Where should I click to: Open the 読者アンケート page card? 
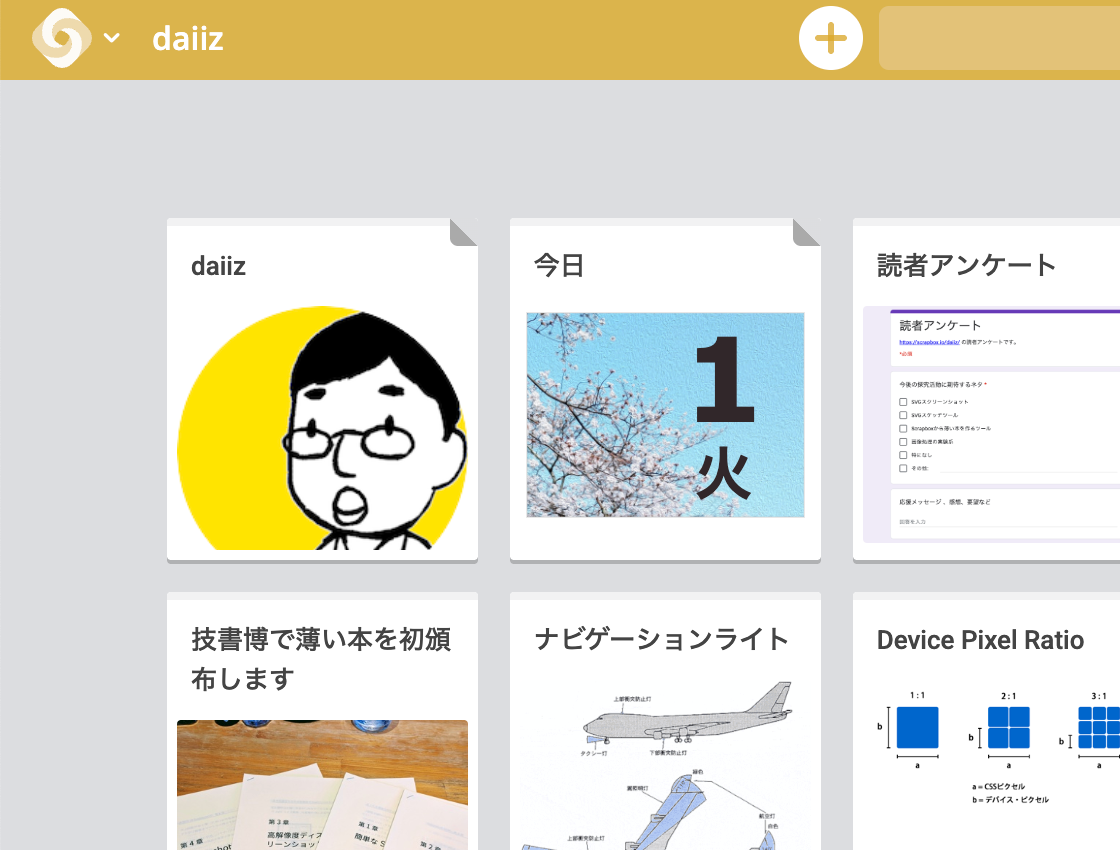pos(986,390)
